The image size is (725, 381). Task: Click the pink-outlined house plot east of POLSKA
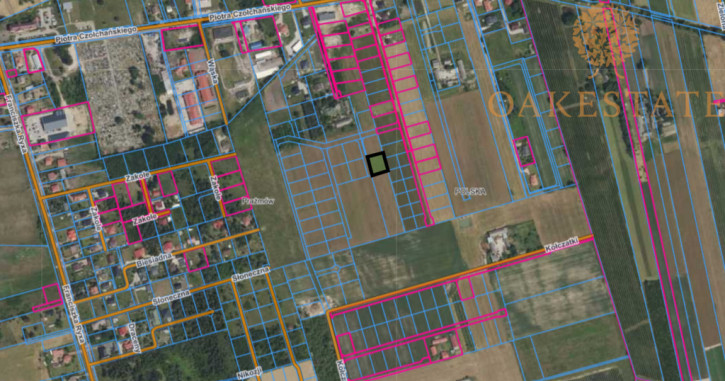pos(524,152)
